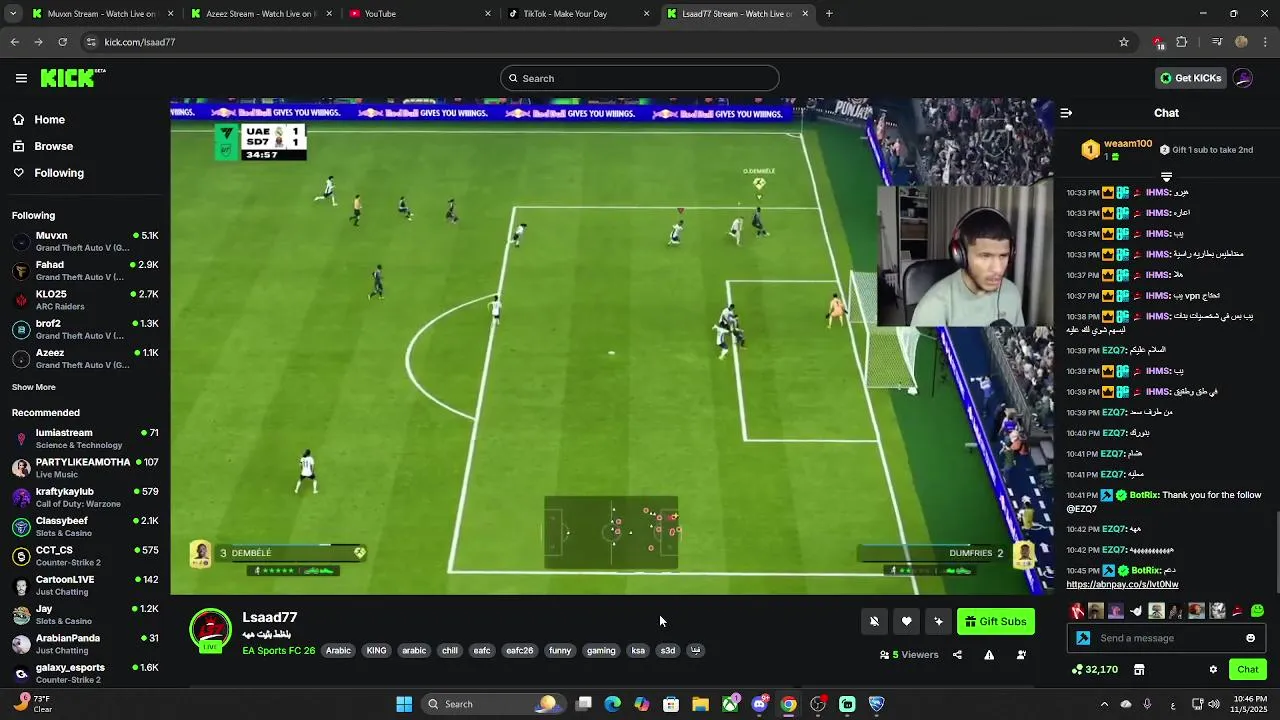This screenshot has height=720, width=1280.
Task: Open Microsoft Edge from taskbar
Action: (612, 704)
